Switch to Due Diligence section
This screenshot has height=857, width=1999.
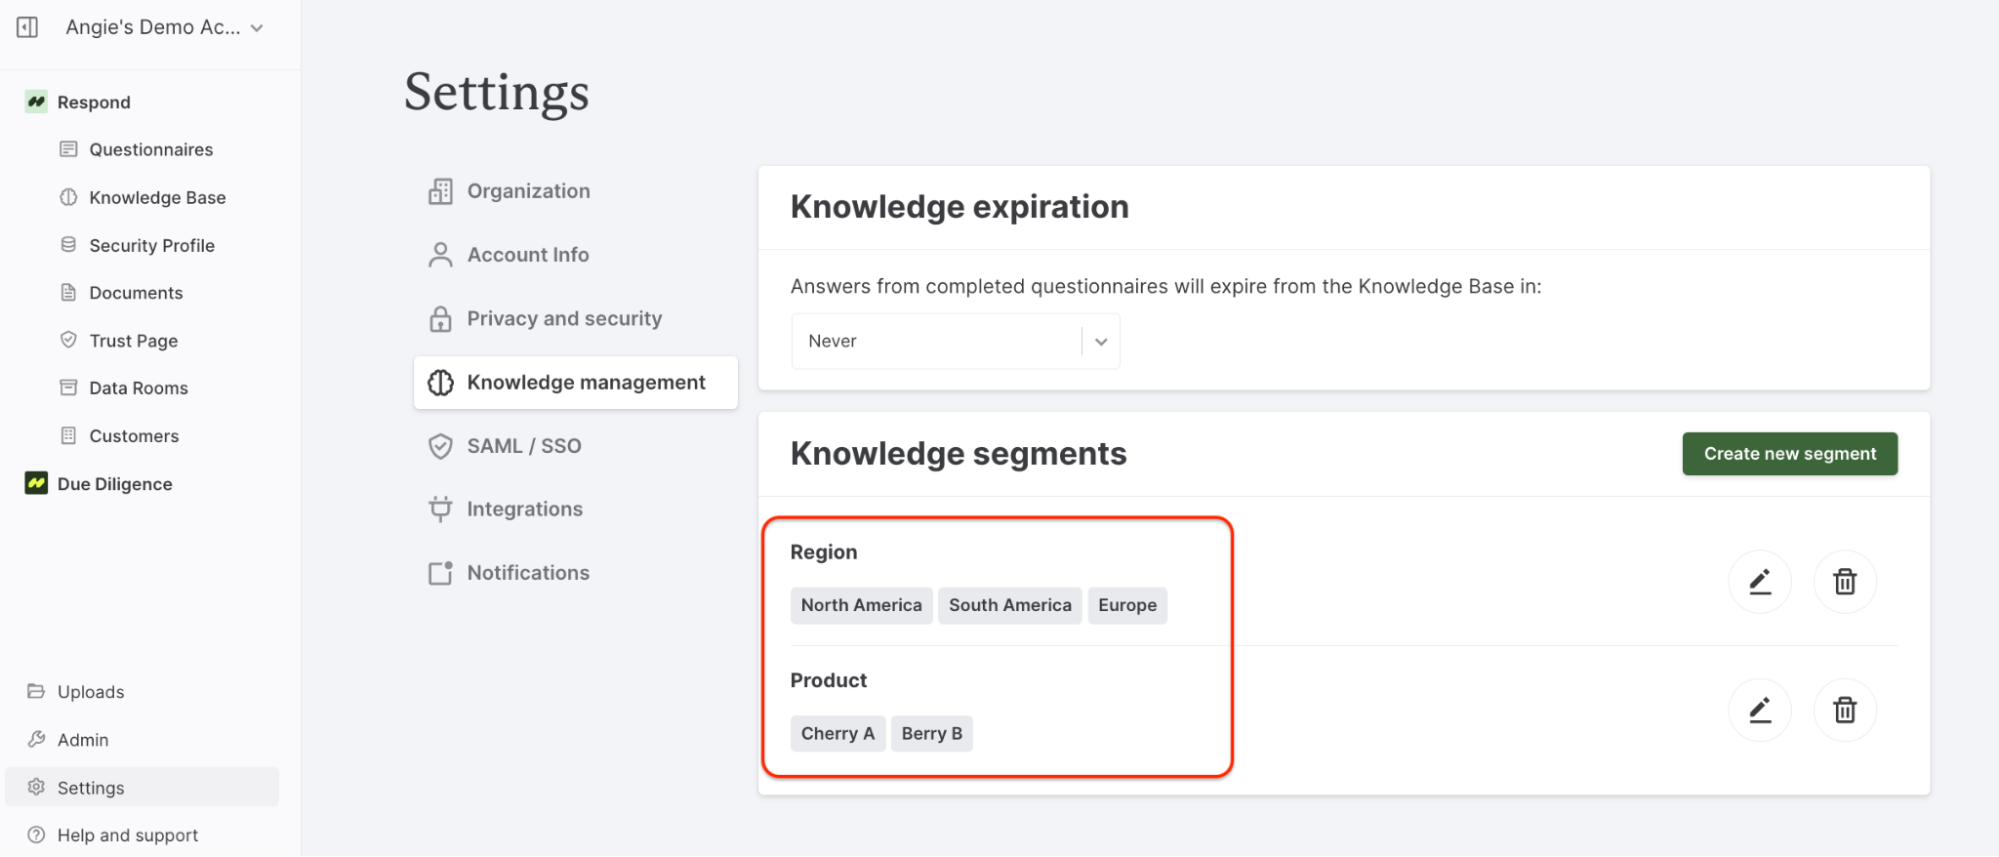pyautogui.click(x=115, y=483)
